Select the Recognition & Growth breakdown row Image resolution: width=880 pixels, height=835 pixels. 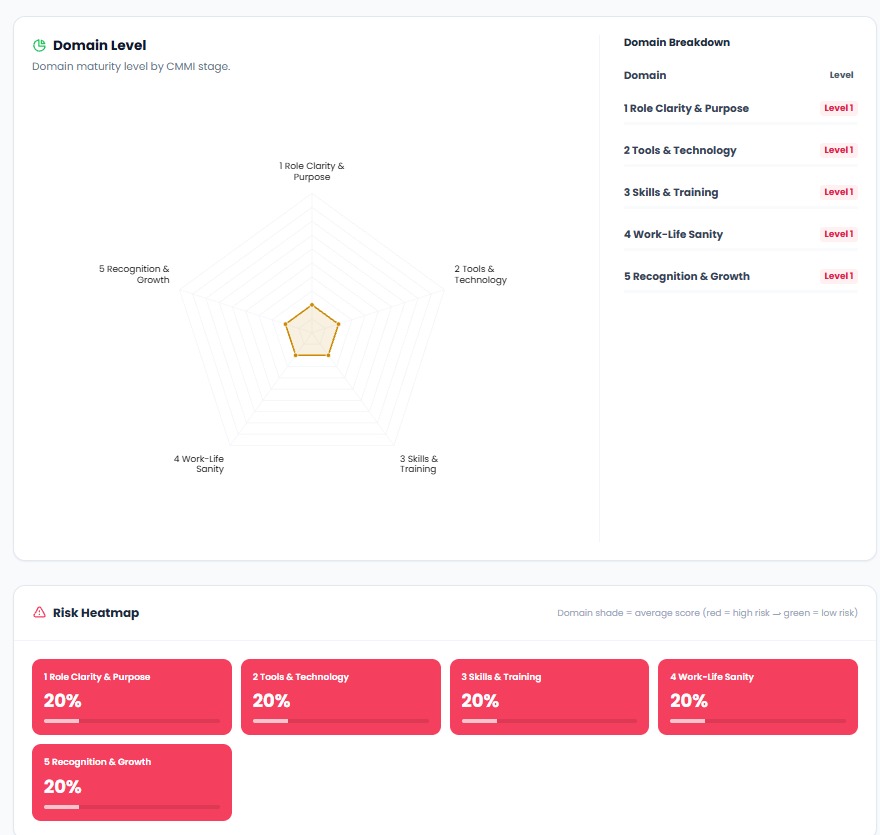pos(740,277)
